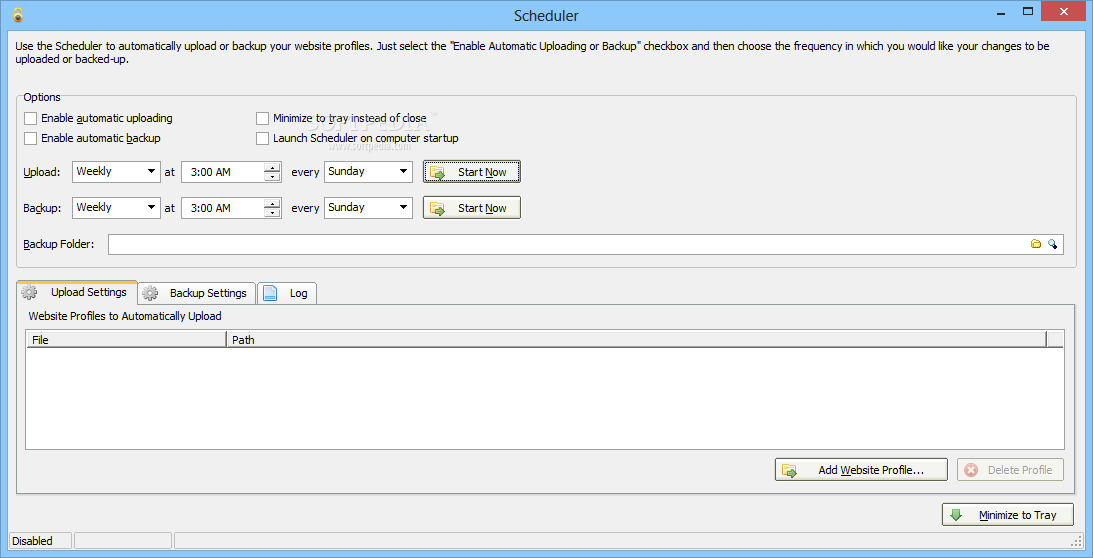Increase Upload time with up spinner arrow
This screenshot has width=1093, height=558.
(x=273, y=167)
